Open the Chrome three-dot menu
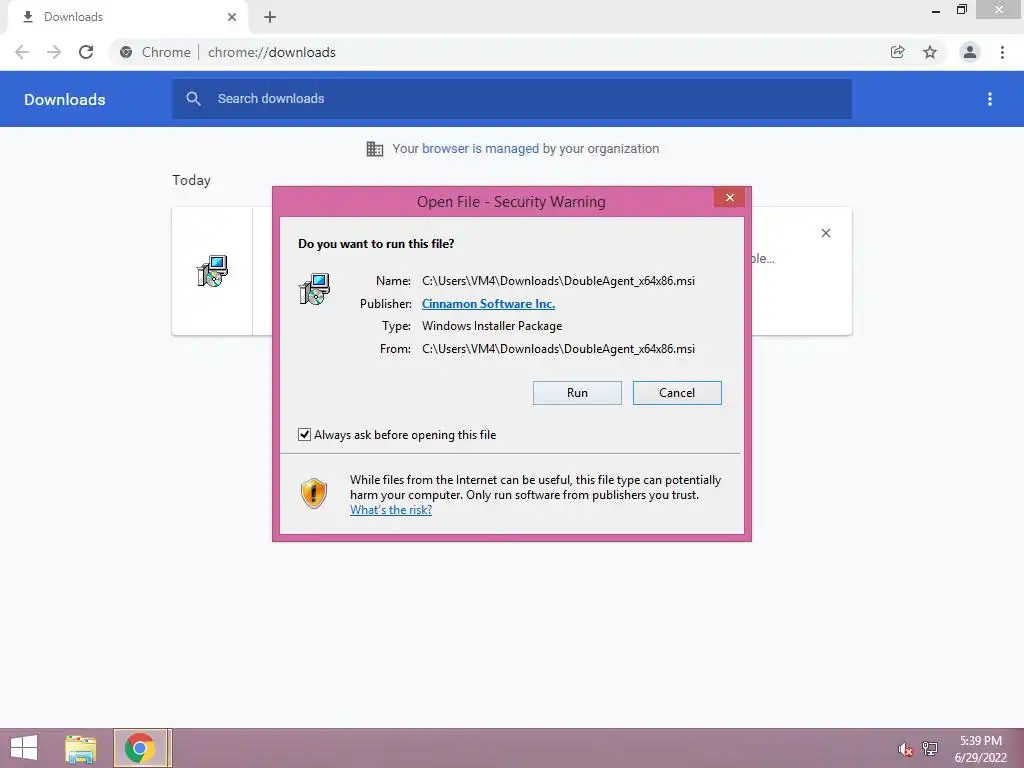This screenshot has height=768, width=1024. (x=1002, y=52)
